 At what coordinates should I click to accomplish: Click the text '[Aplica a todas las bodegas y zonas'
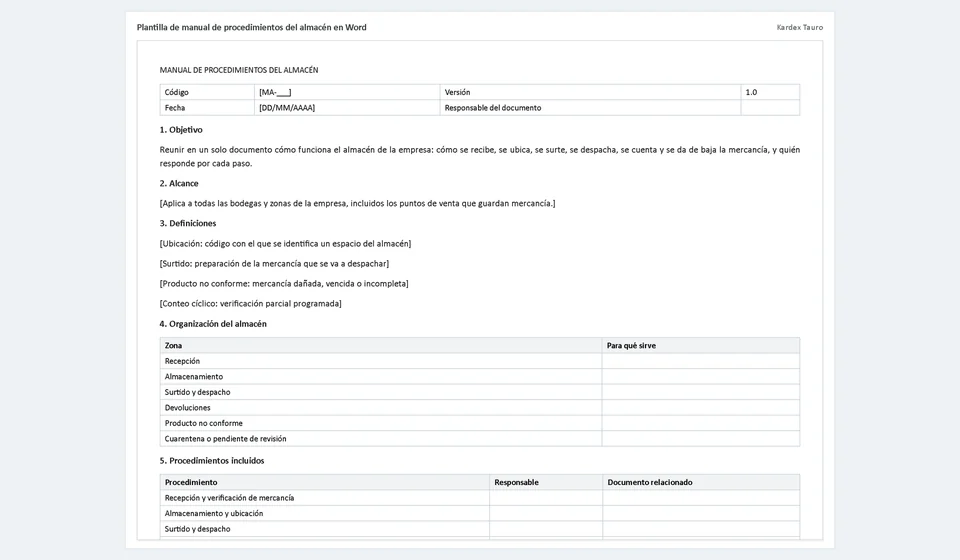358,203
